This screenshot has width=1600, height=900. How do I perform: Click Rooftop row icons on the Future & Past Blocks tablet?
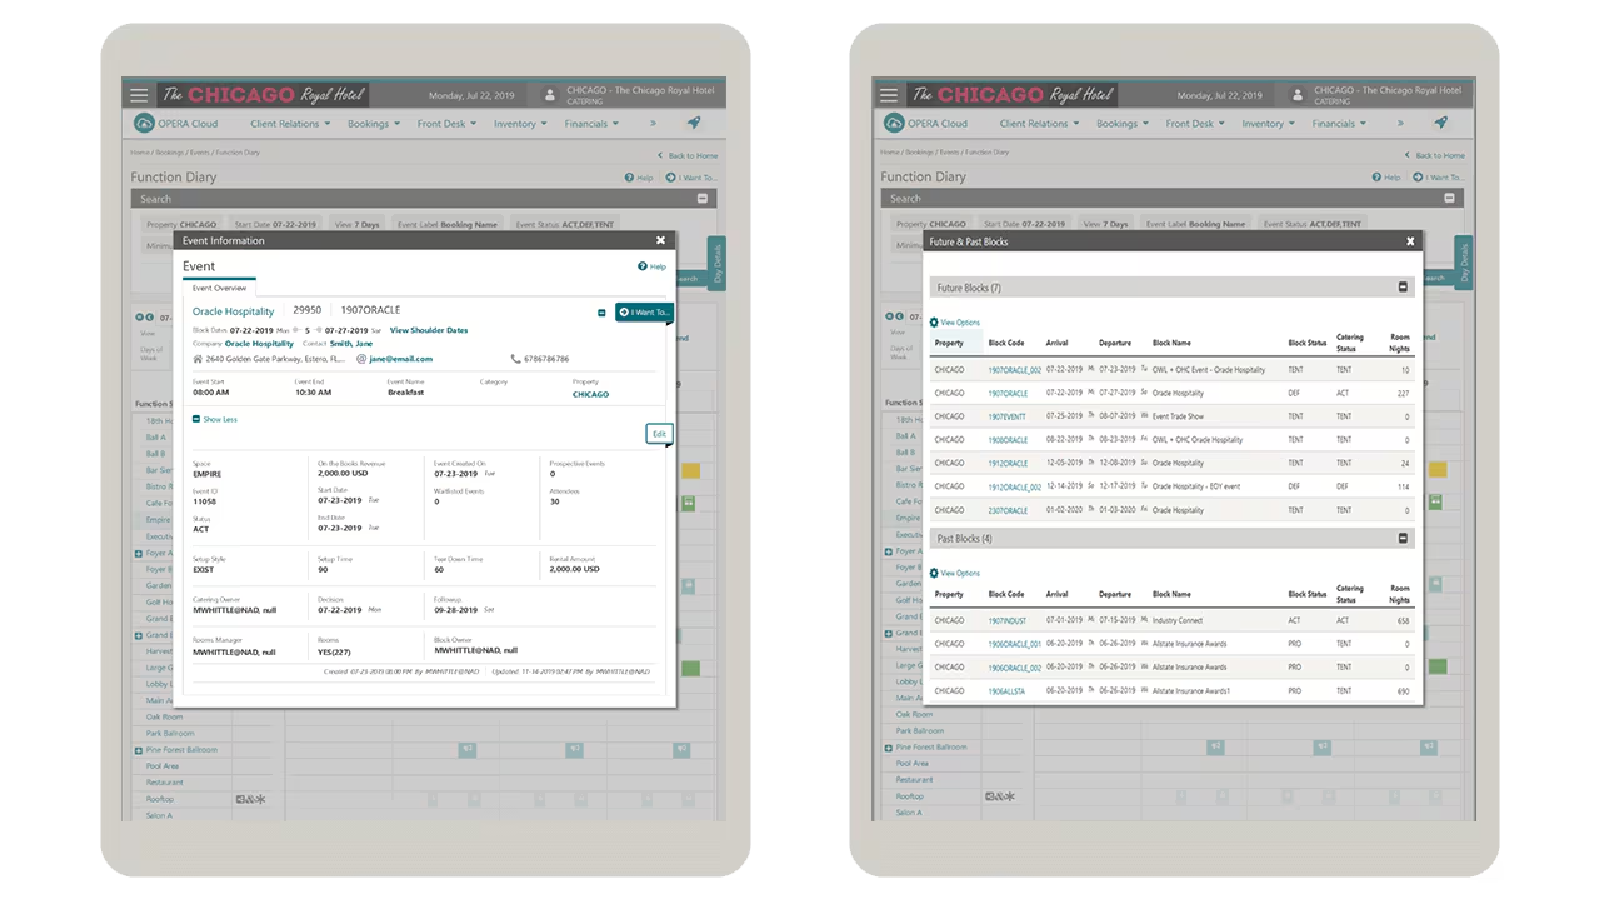pyautogui.click(x=999, y=796)
